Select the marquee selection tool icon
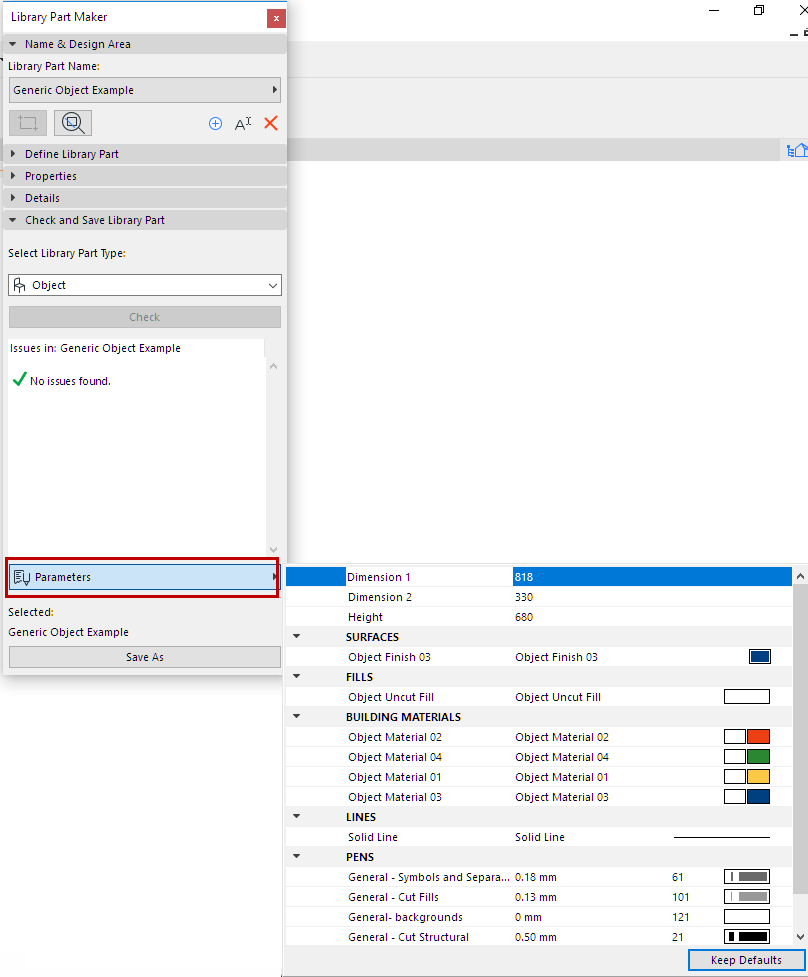Screen dimensions: 808x977 tap(27, 122)
